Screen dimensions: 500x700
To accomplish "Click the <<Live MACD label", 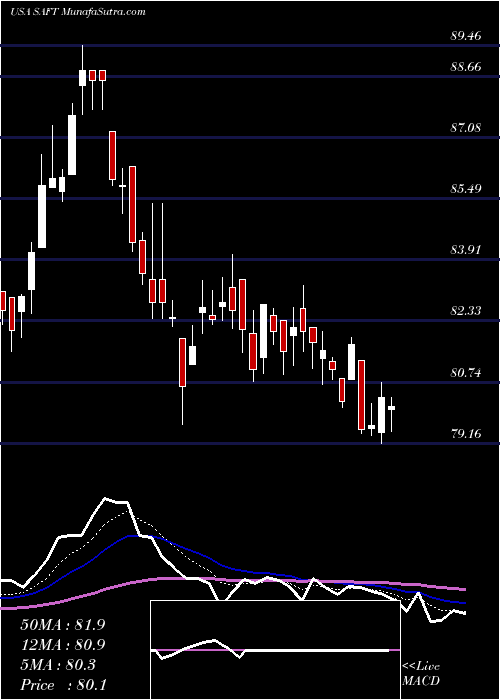I will click(421, 674).
